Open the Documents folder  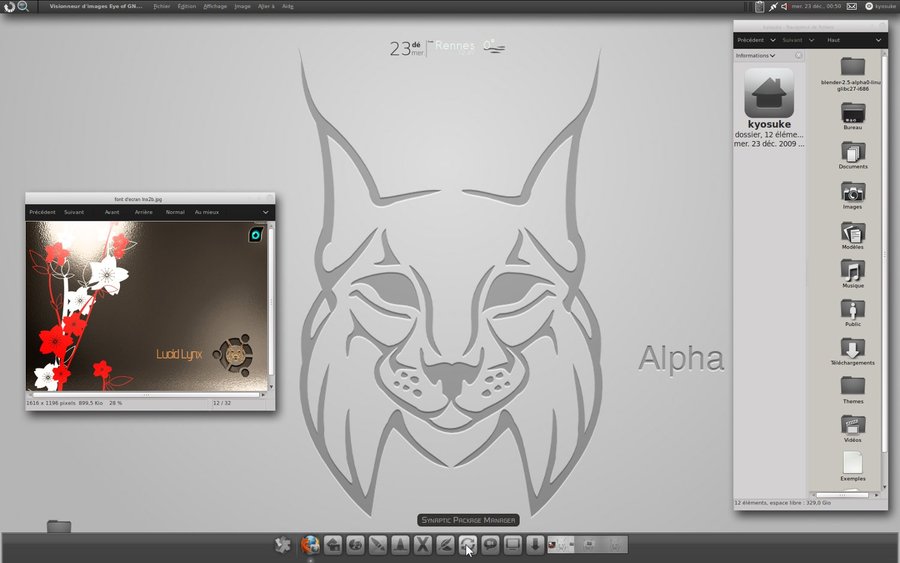(852, 155)
